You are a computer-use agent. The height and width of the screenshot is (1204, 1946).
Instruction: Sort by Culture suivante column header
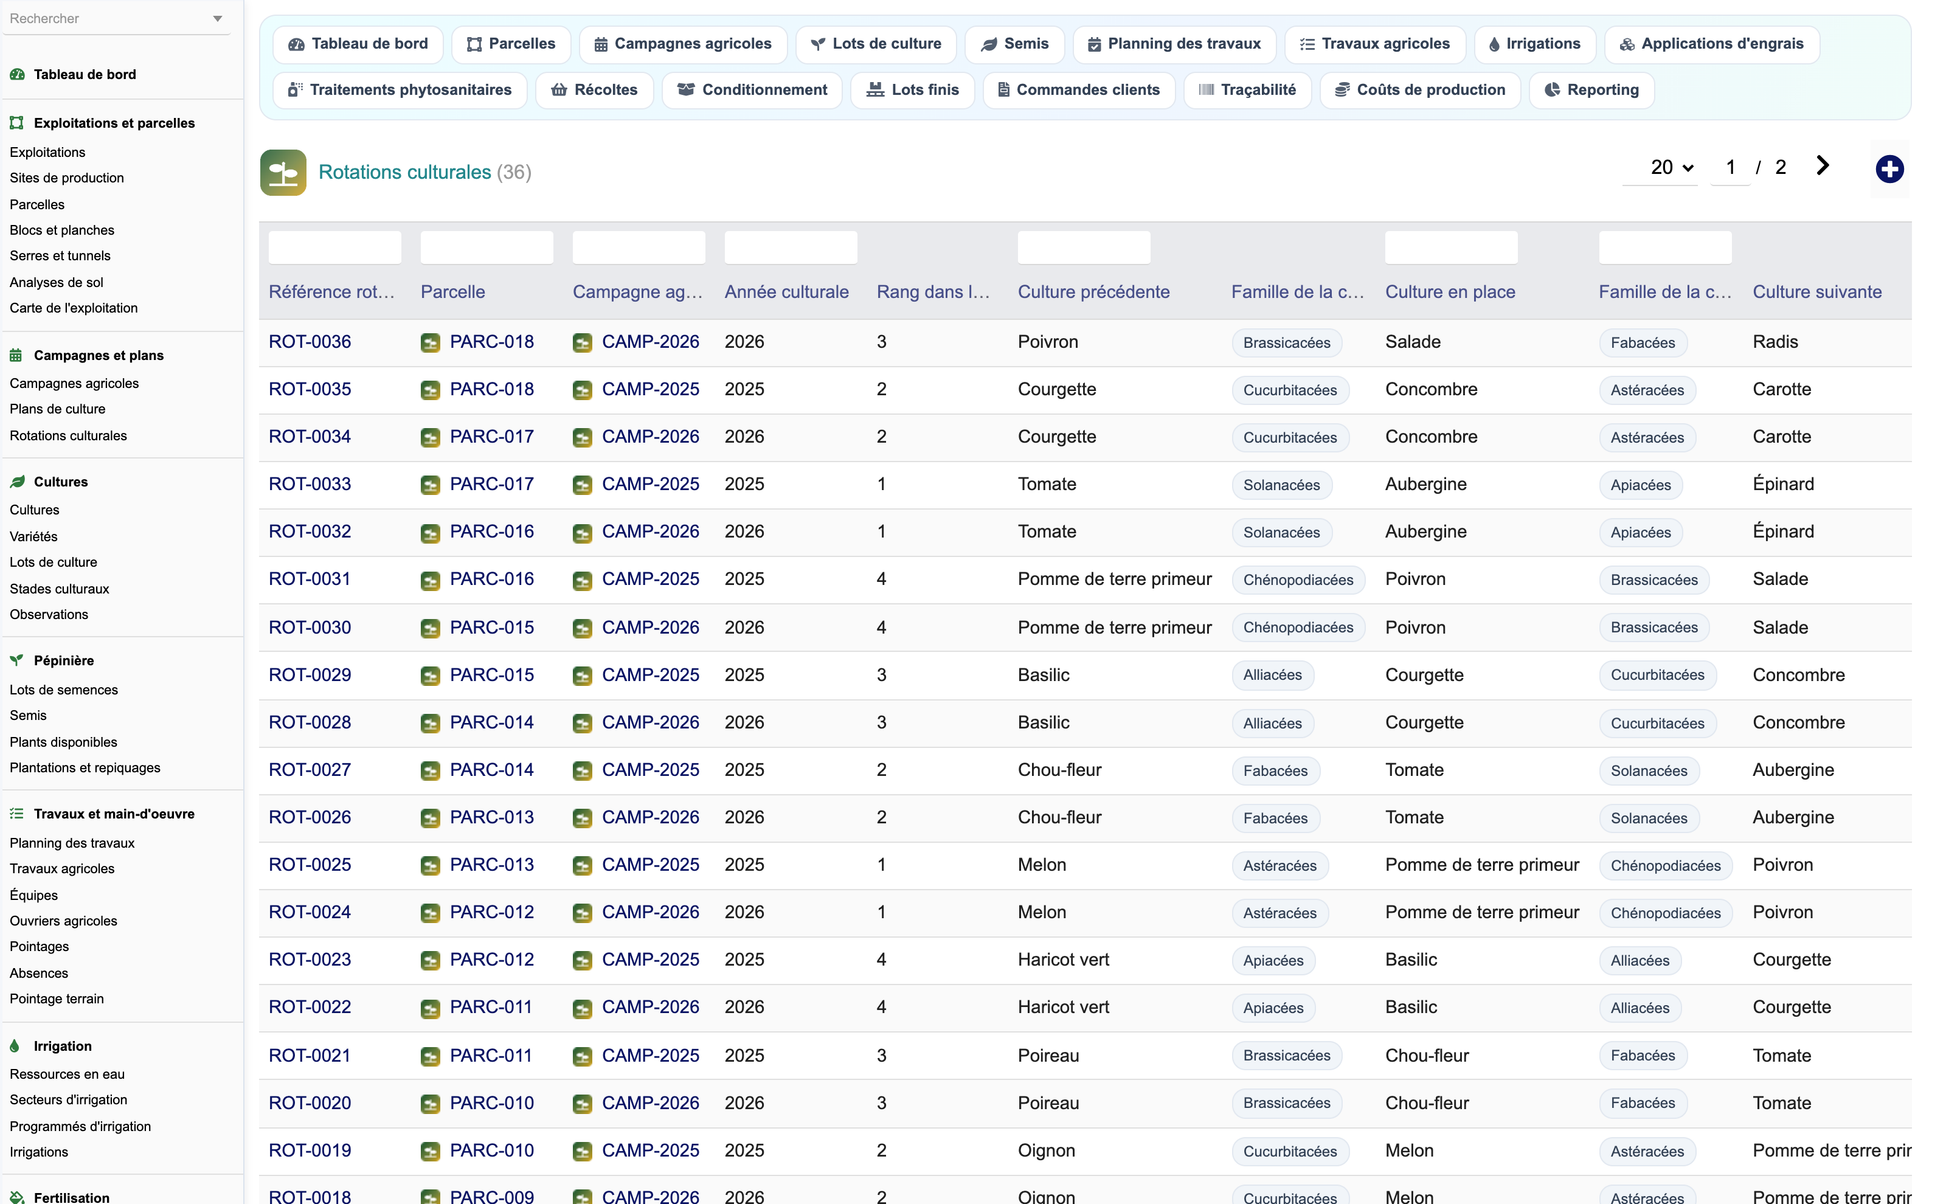point(1817,292)
